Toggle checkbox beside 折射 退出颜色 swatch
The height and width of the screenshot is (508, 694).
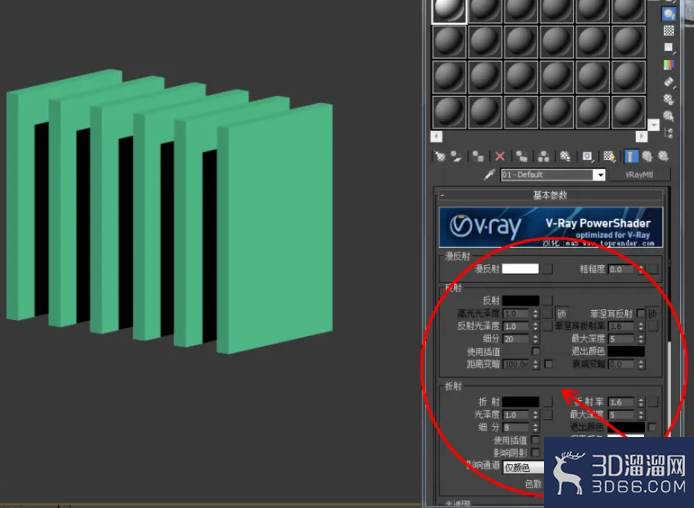(x=652, y=427)
